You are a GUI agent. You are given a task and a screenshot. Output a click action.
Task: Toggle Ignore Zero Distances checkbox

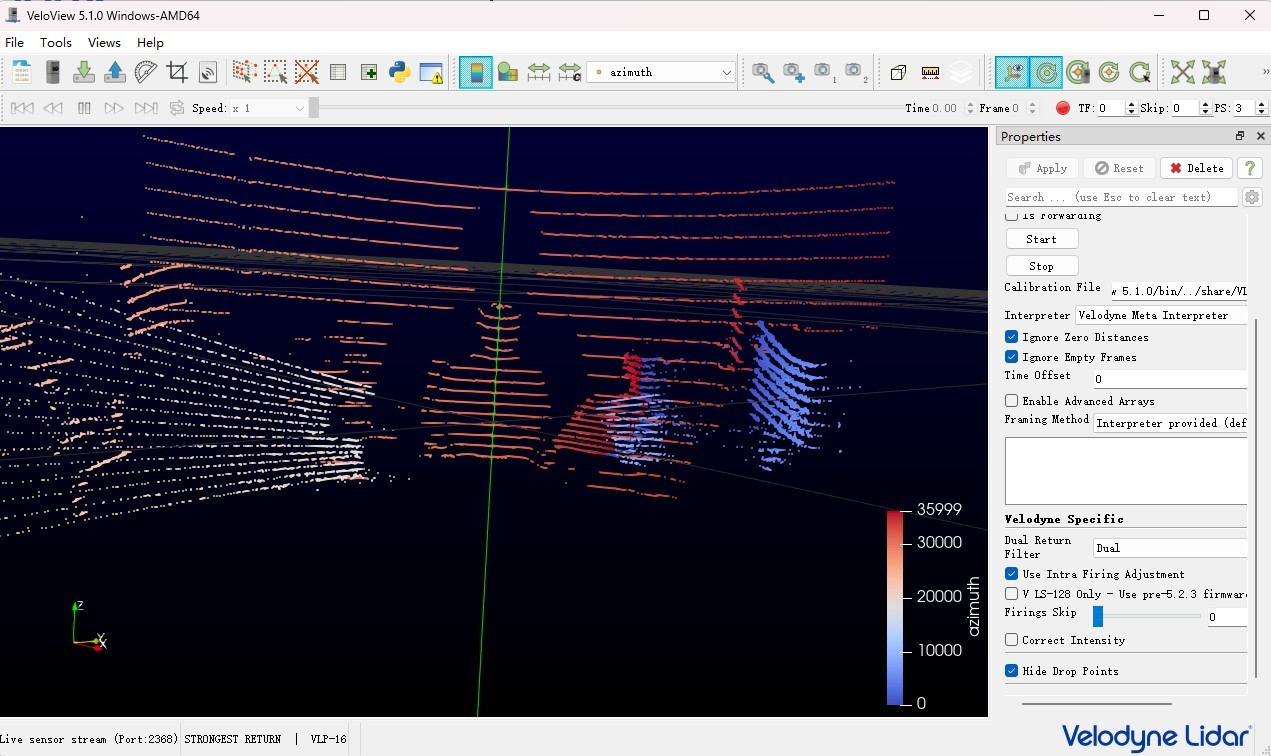1012,337
